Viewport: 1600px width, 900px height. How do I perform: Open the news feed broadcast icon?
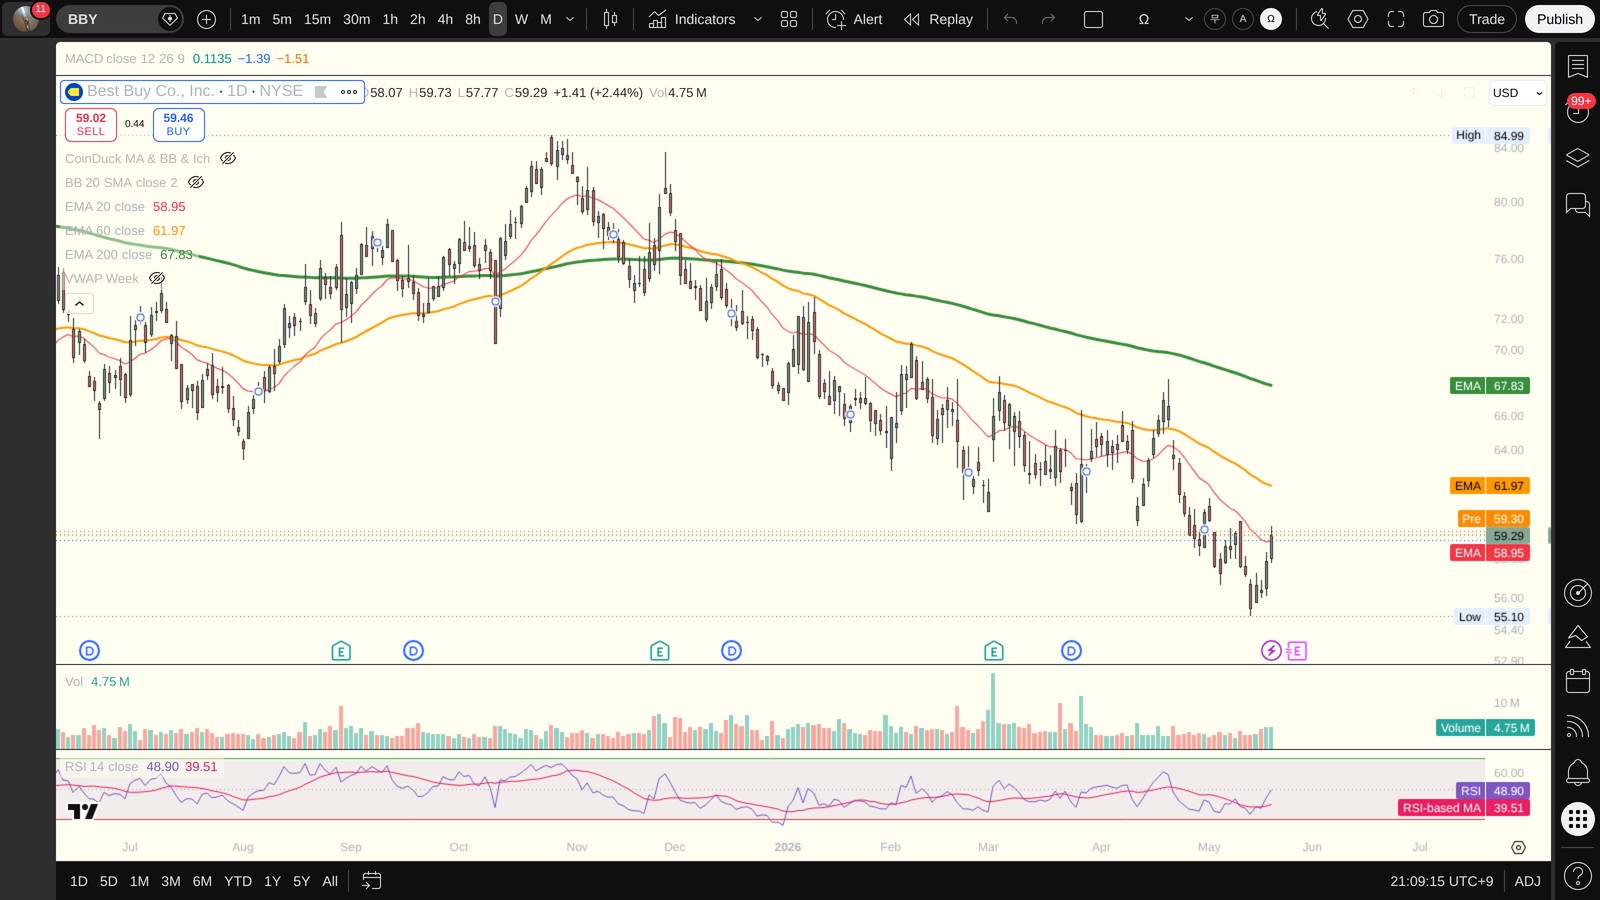click(1577, 727)
